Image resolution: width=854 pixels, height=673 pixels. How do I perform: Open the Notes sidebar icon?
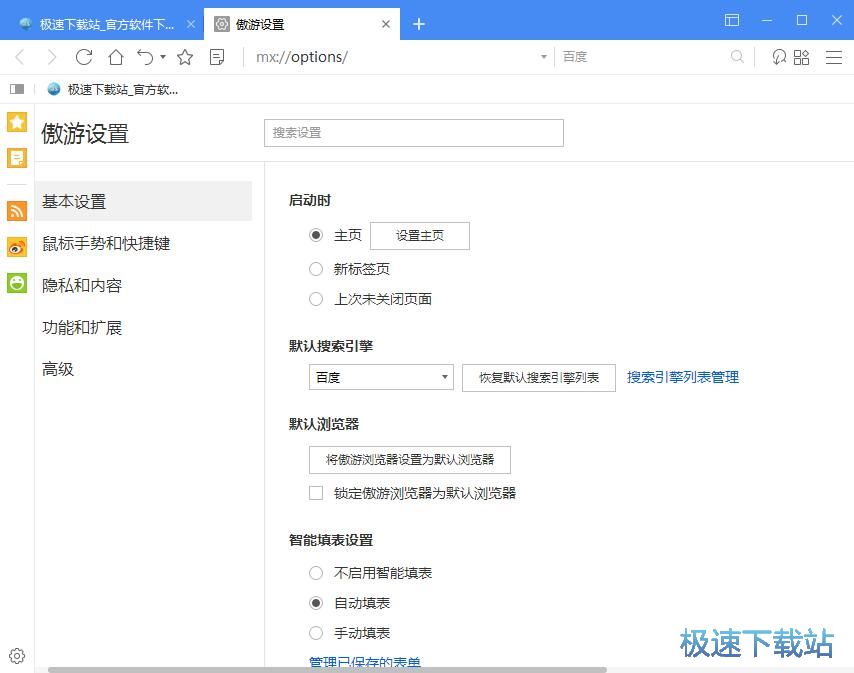pos(17,158)
